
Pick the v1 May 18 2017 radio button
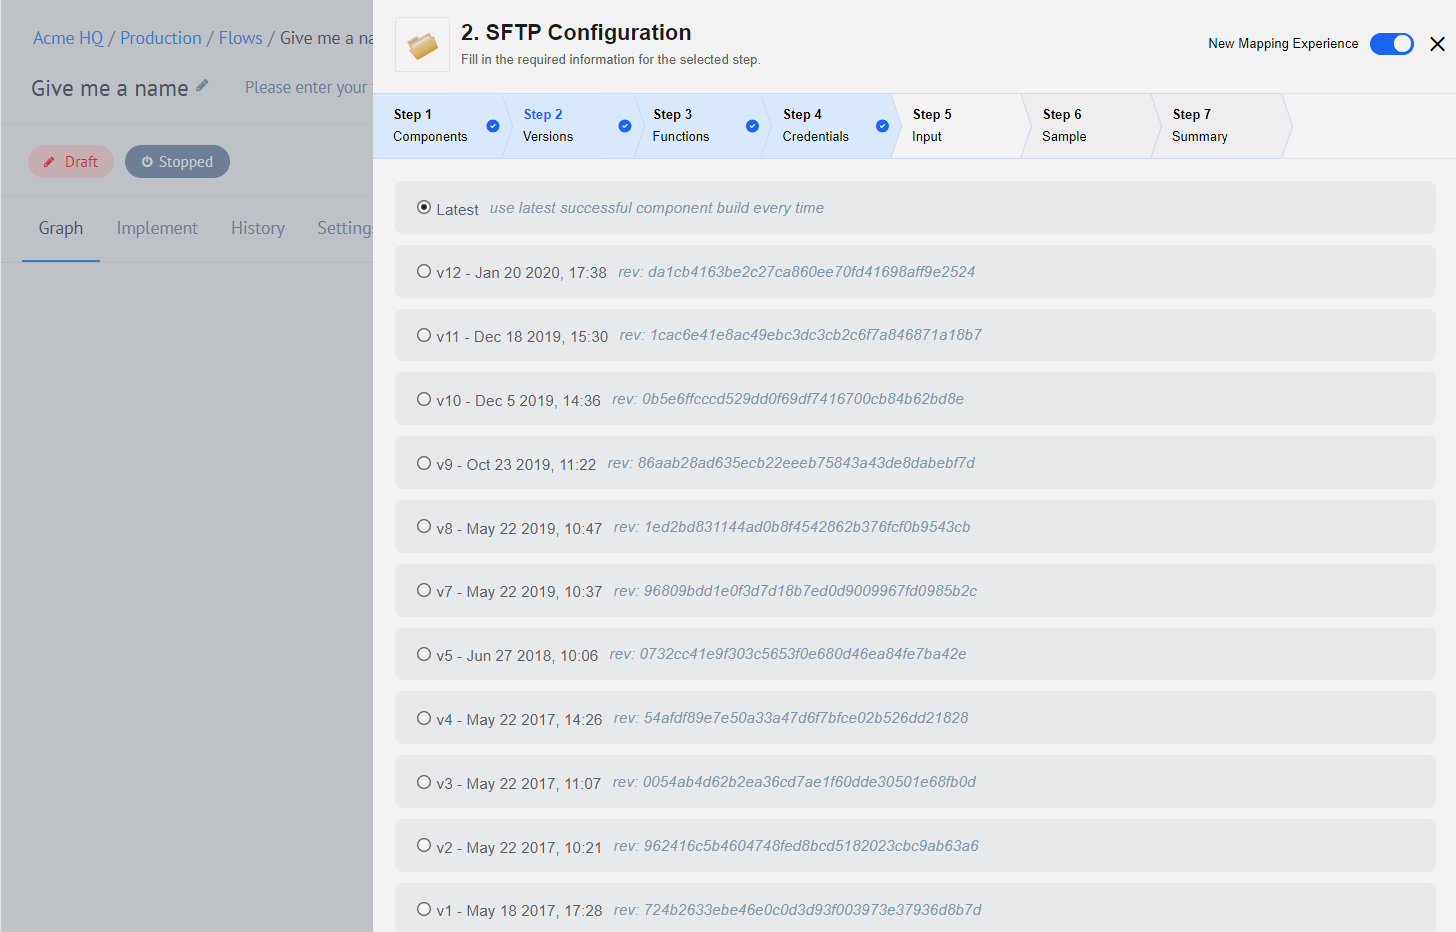click(424, 909)
